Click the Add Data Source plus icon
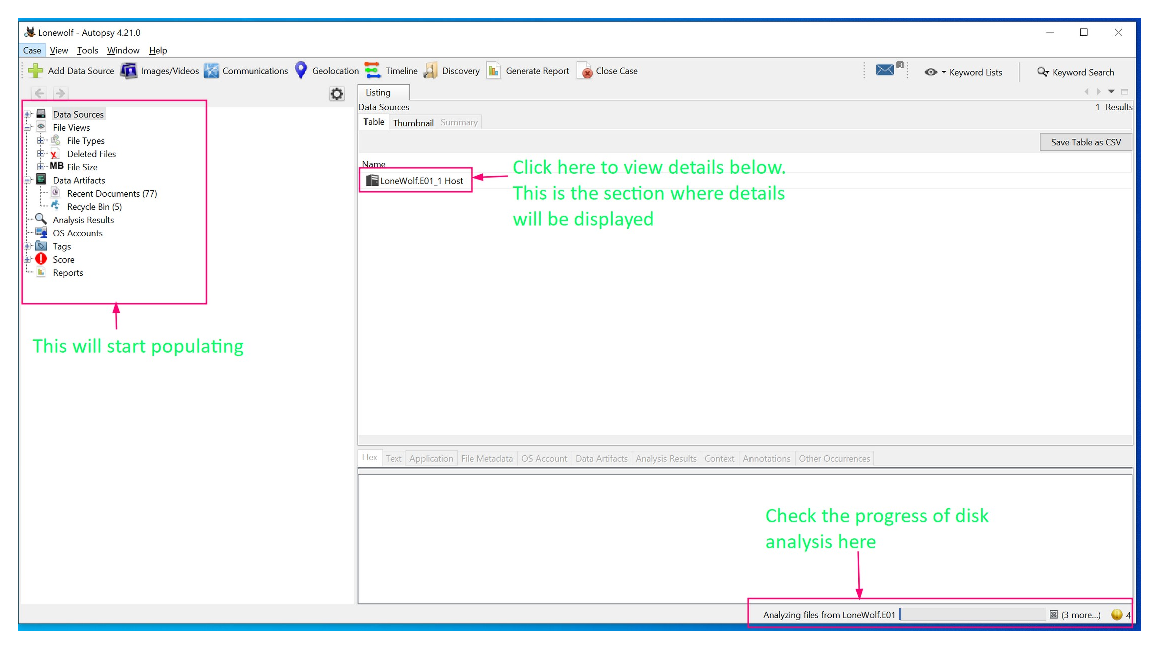 click(x=35, y=71)
